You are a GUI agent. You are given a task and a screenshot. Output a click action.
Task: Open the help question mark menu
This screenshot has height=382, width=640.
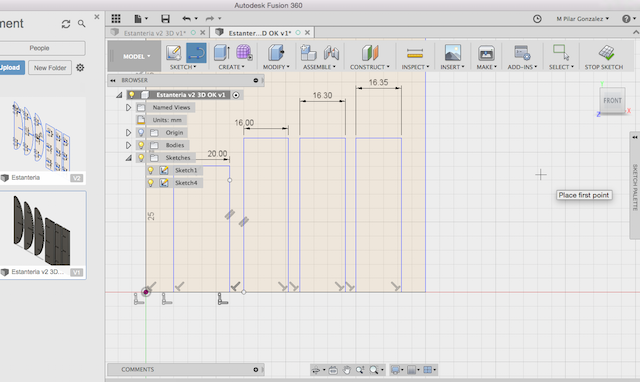(x=629, y=19)
